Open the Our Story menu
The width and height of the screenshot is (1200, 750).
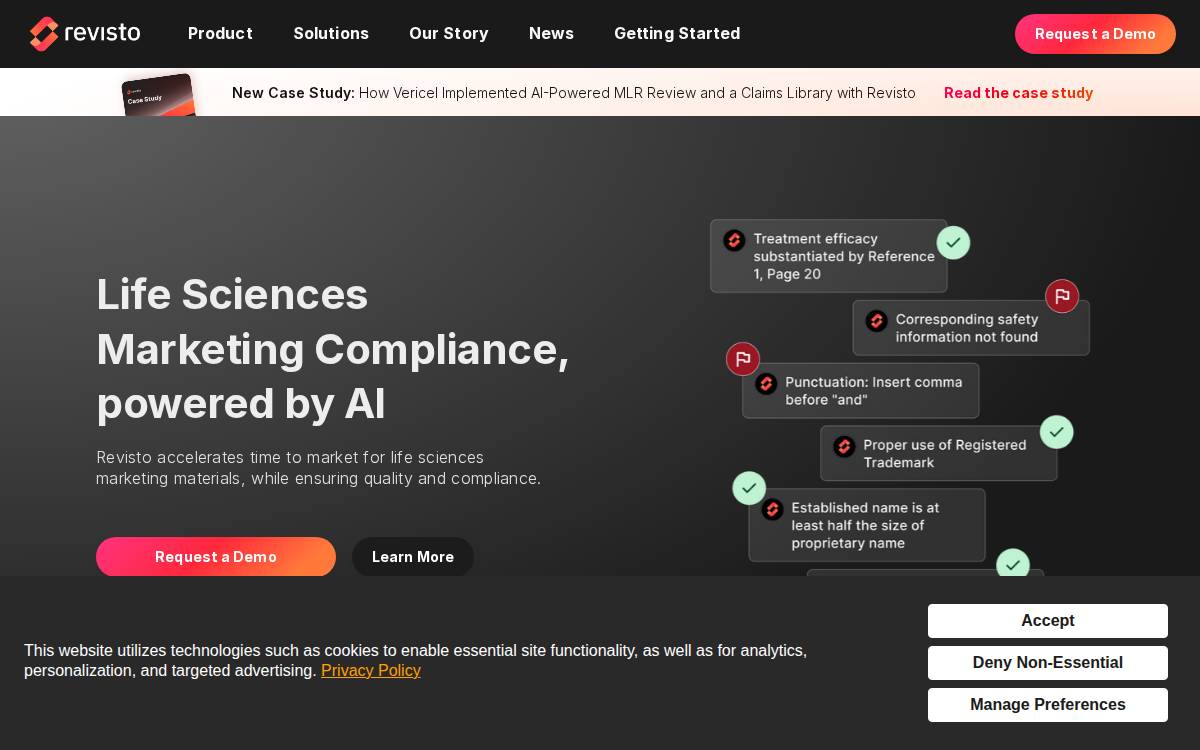449,33
